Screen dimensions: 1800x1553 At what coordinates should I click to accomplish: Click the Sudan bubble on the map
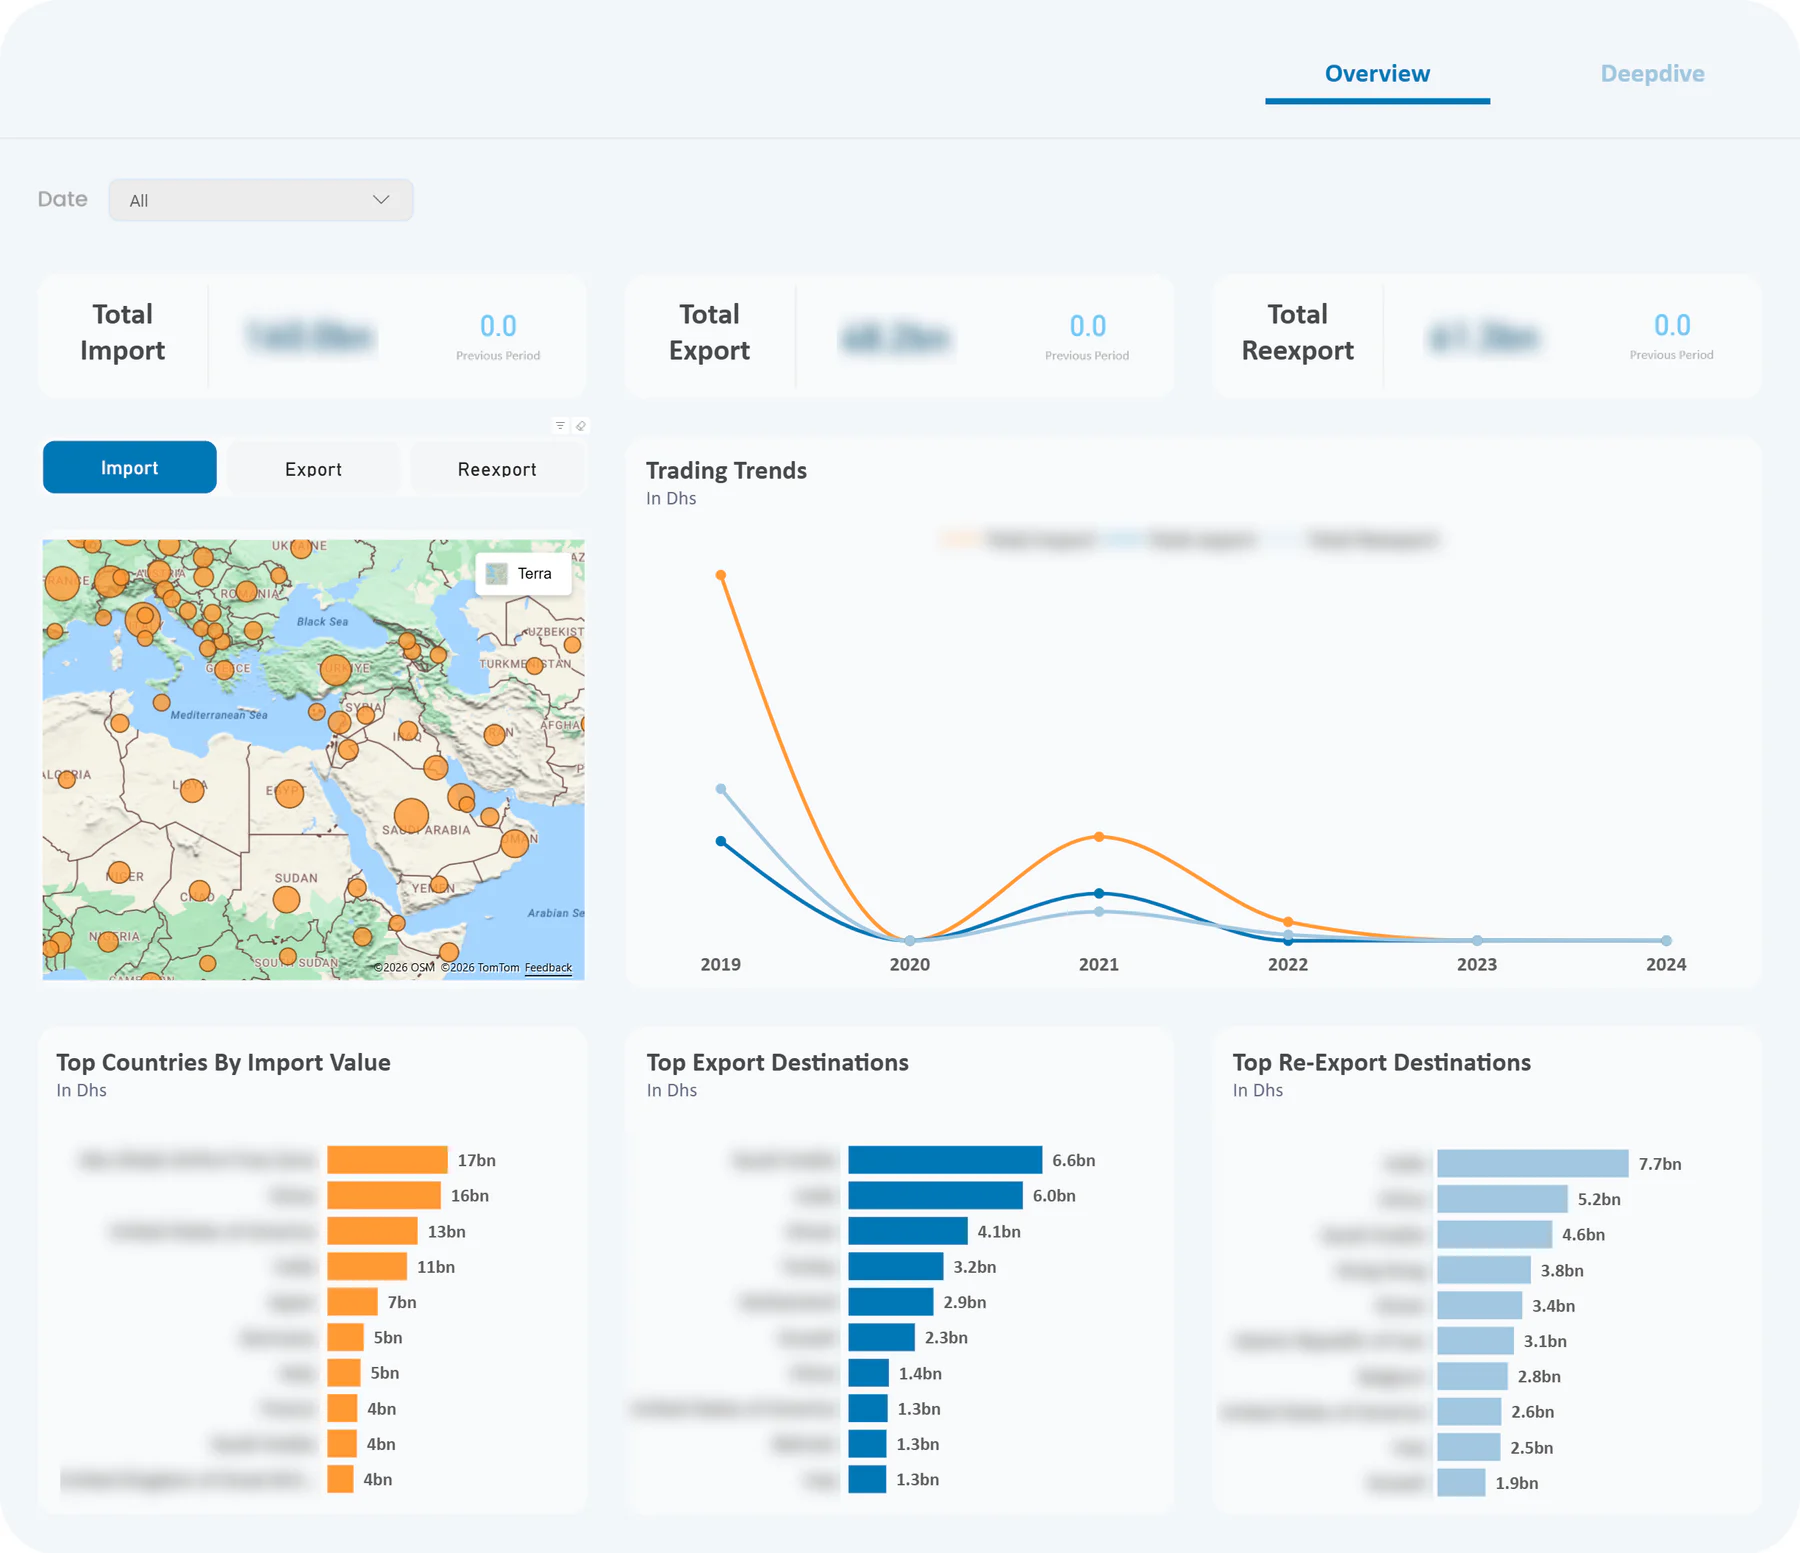[x=287, y=899]
